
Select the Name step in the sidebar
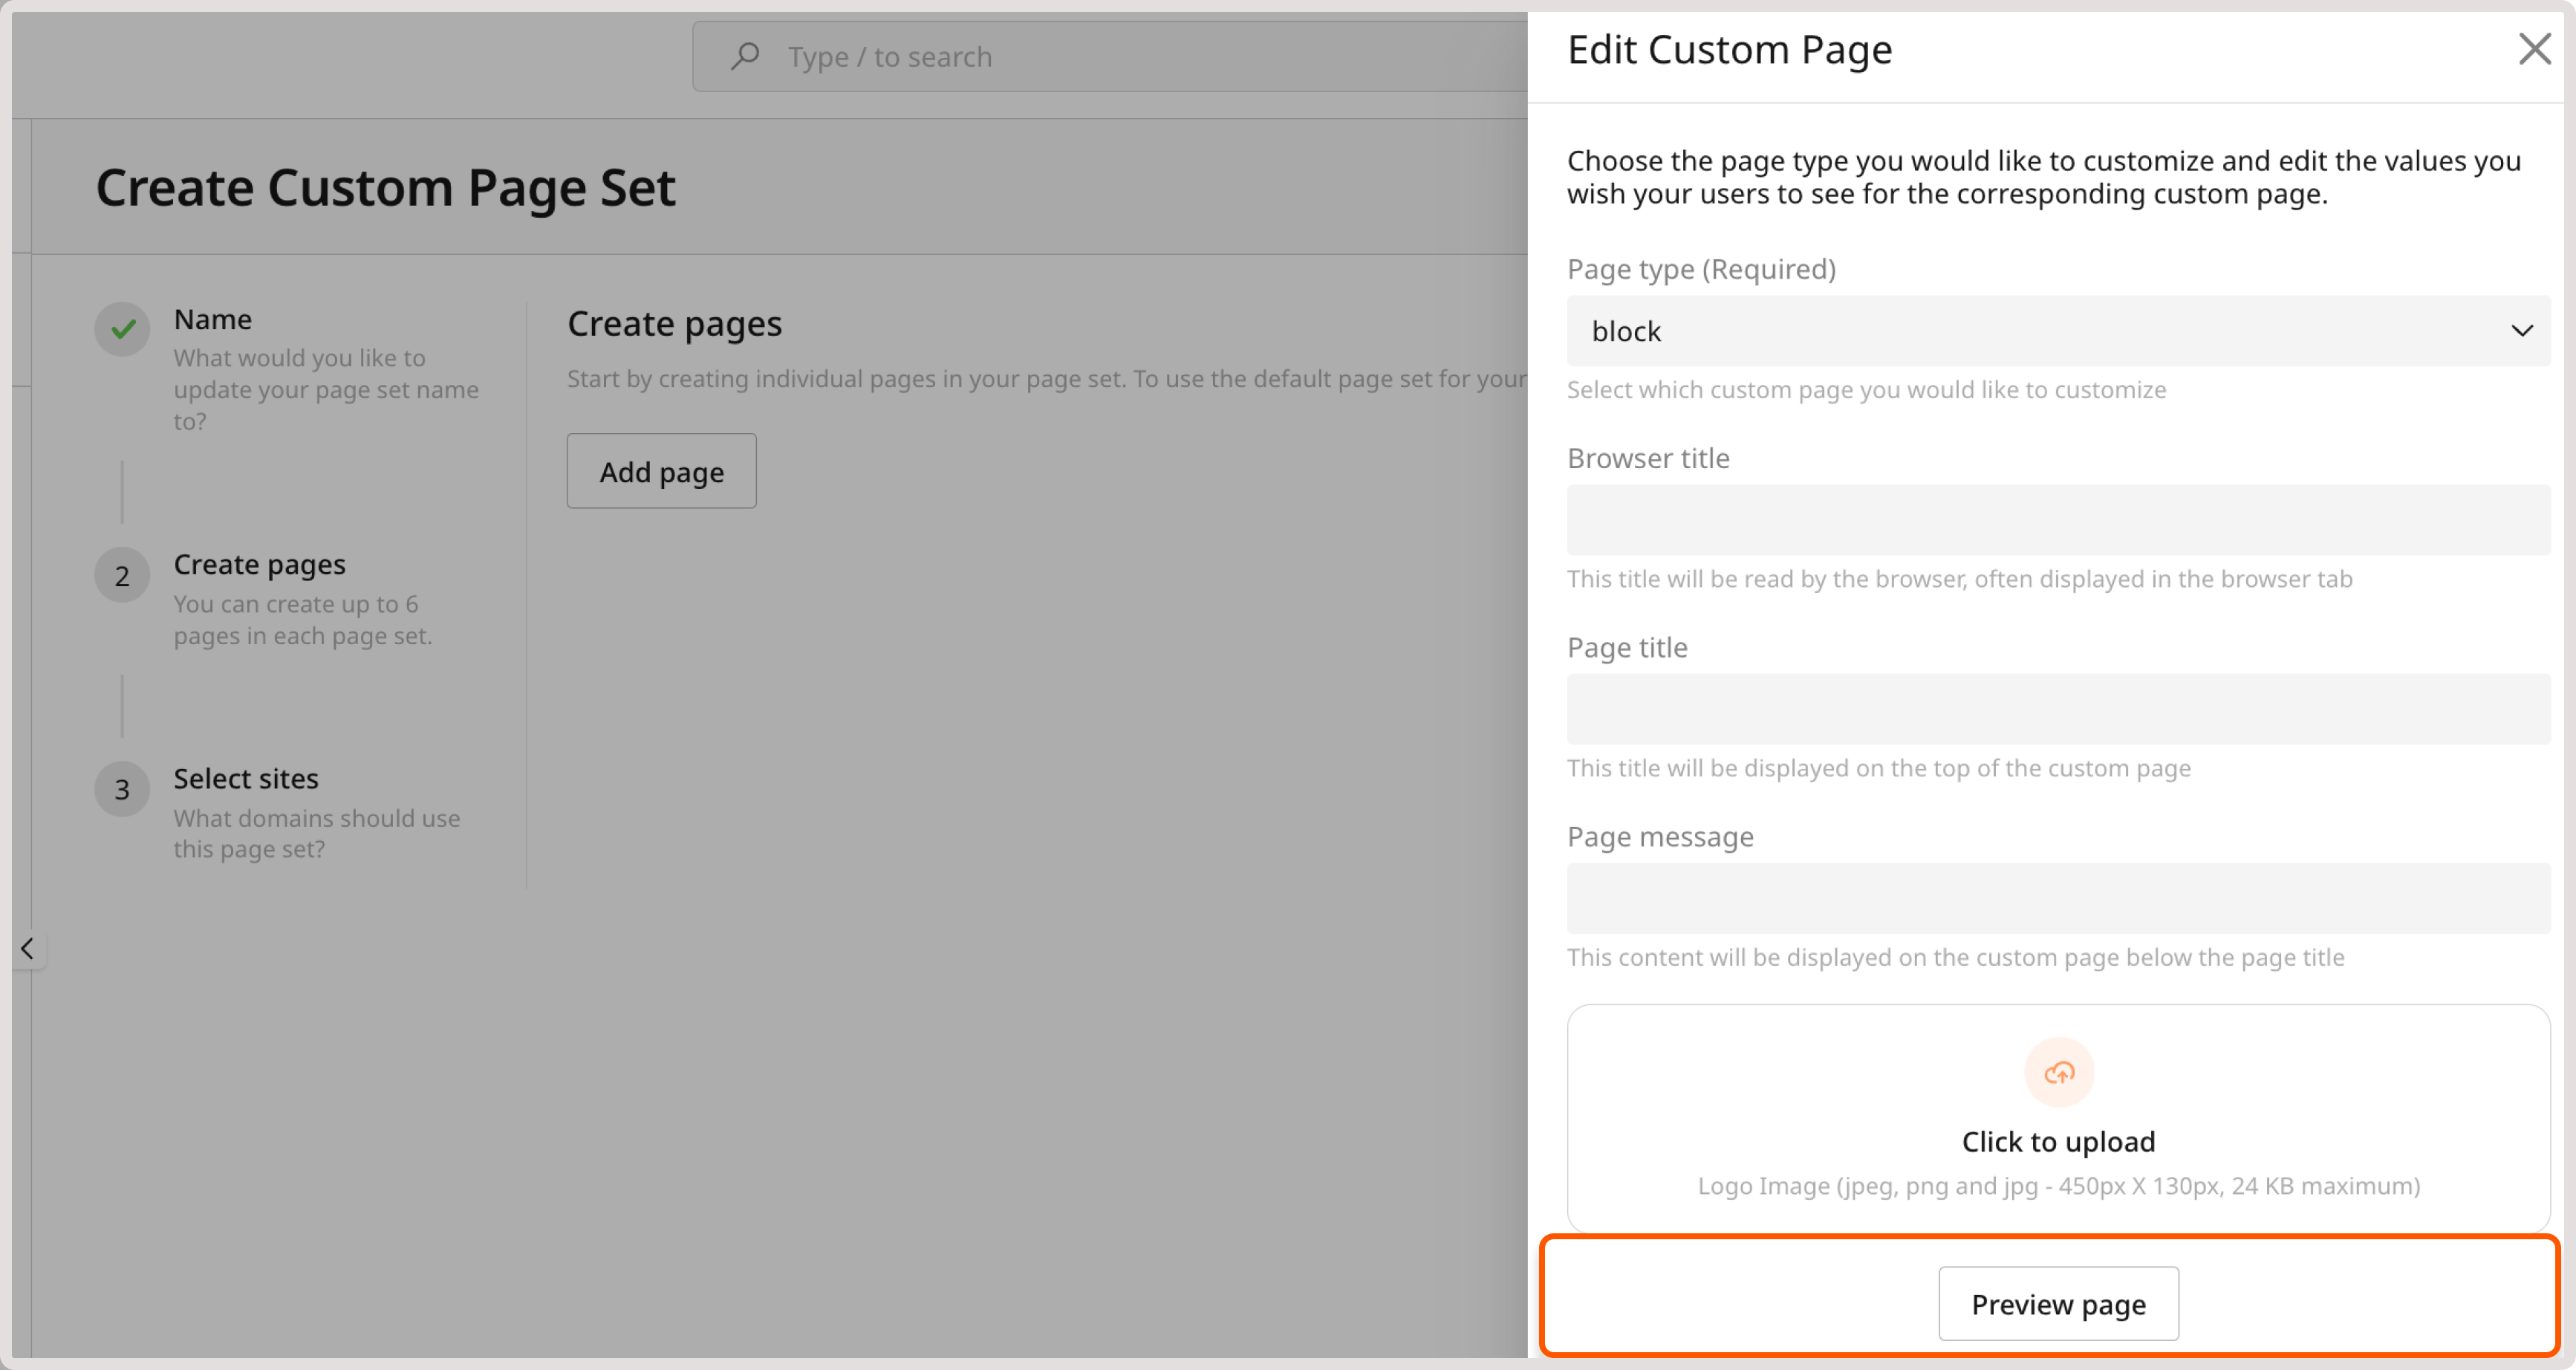pos(213,318)
